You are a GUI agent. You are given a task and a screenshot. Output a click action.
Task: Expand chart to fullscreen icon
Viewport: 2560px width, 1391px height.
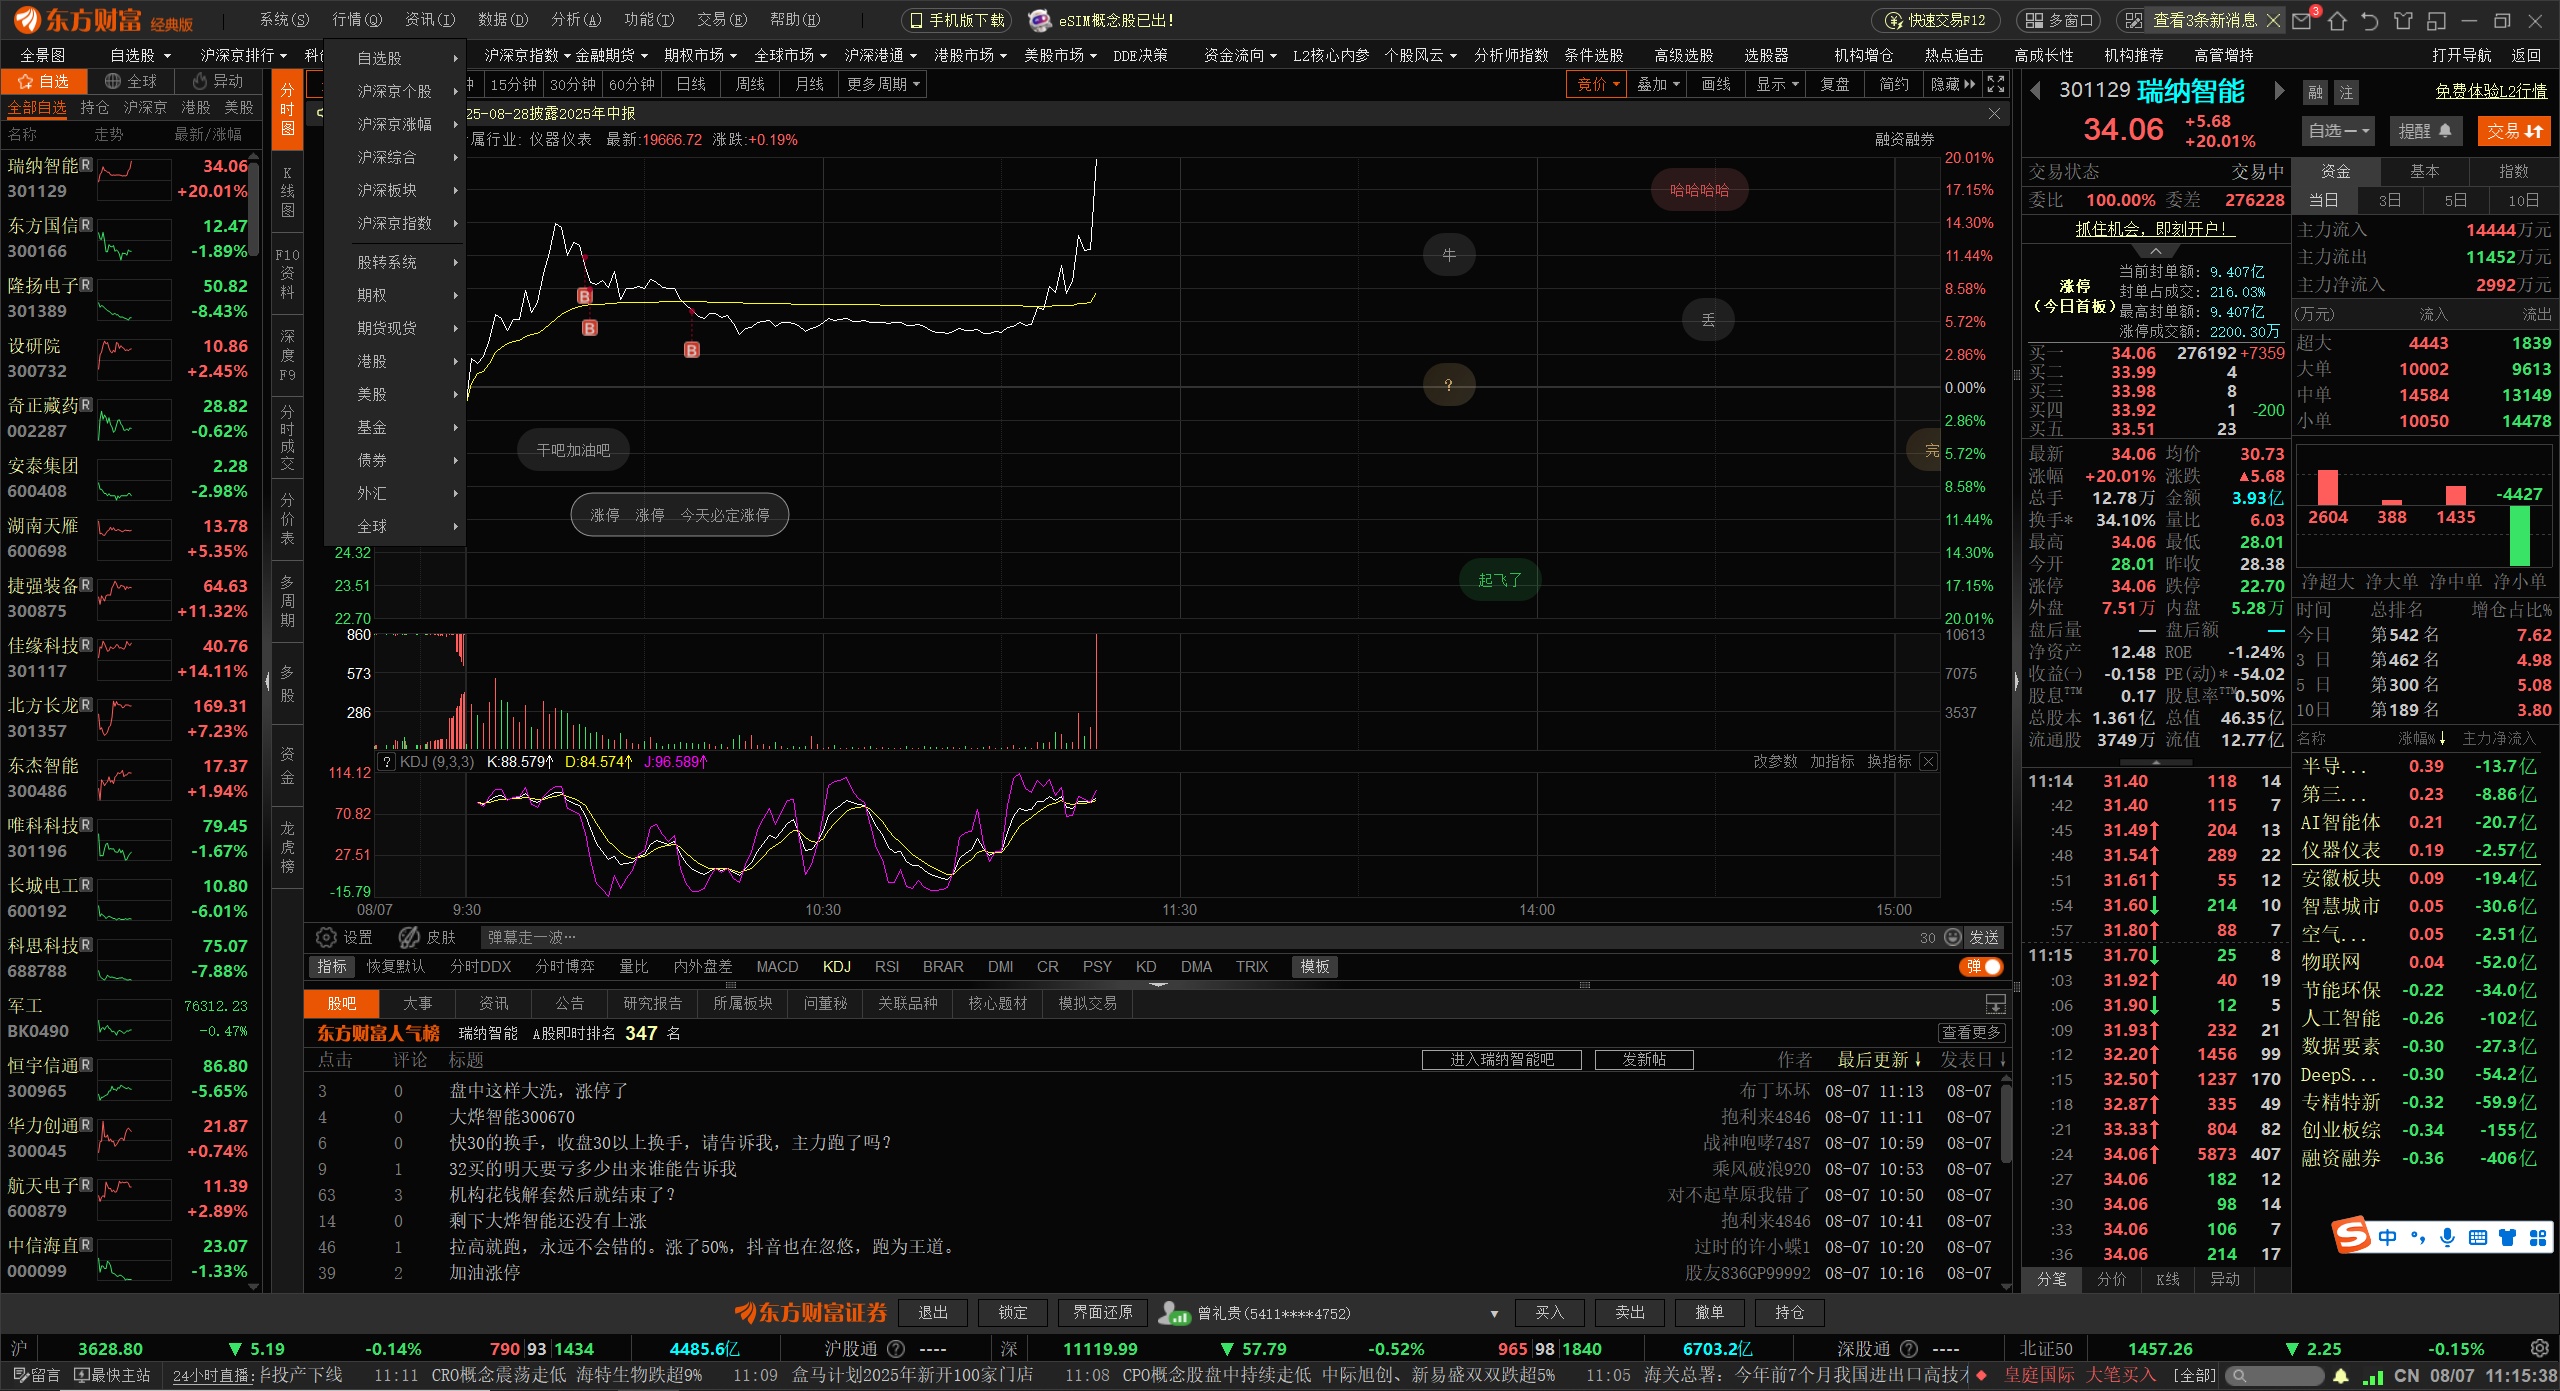[1995, 84]
